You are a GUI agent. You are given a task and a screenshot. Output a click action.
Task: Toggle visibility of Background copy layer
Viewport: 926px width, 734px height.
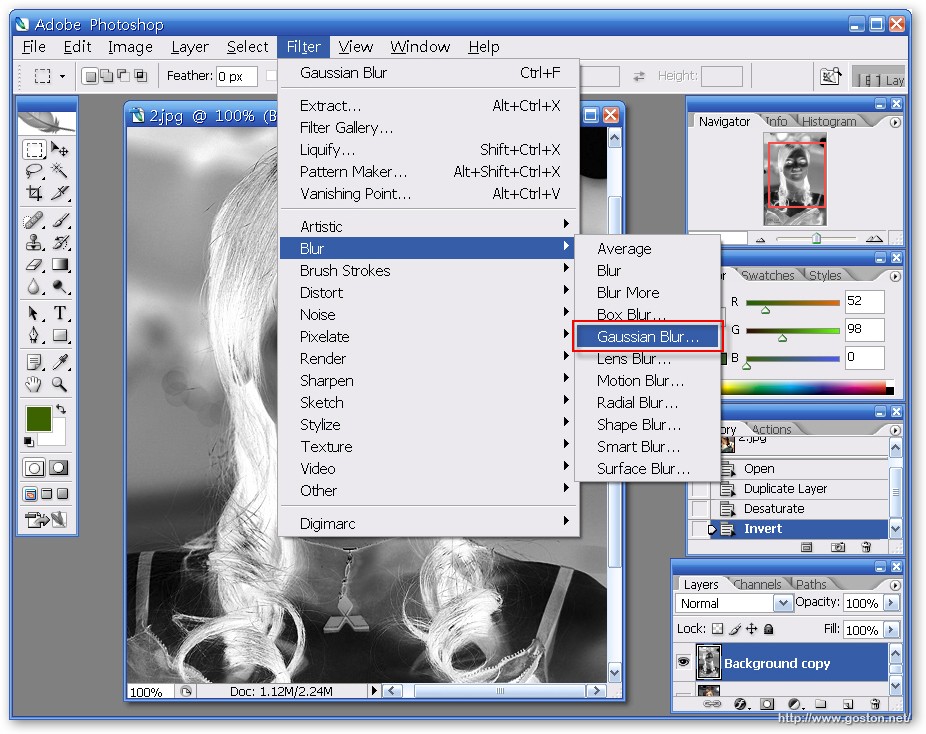(x=683, y=661)
